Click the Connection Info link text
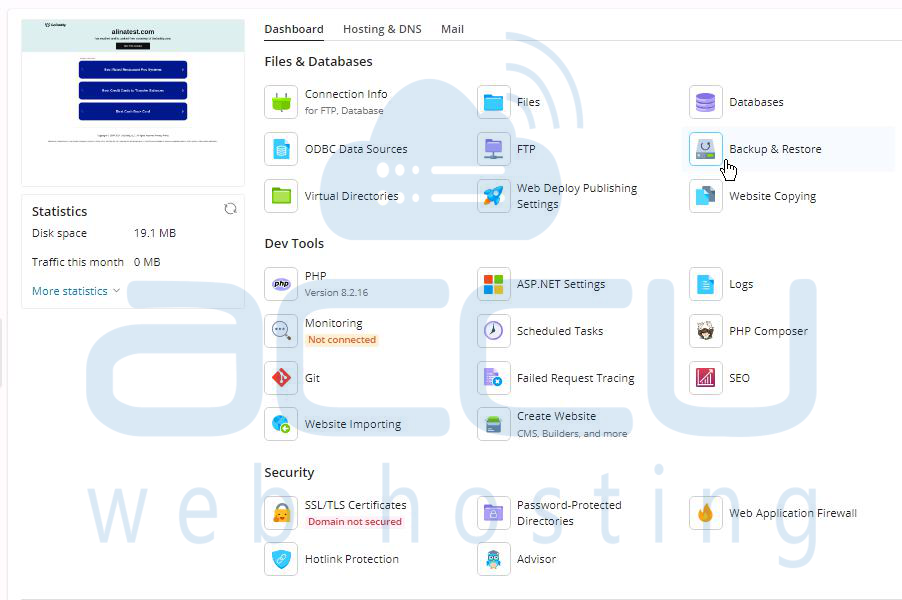Viewport: 902px width, 600px height. click(346, 94)
